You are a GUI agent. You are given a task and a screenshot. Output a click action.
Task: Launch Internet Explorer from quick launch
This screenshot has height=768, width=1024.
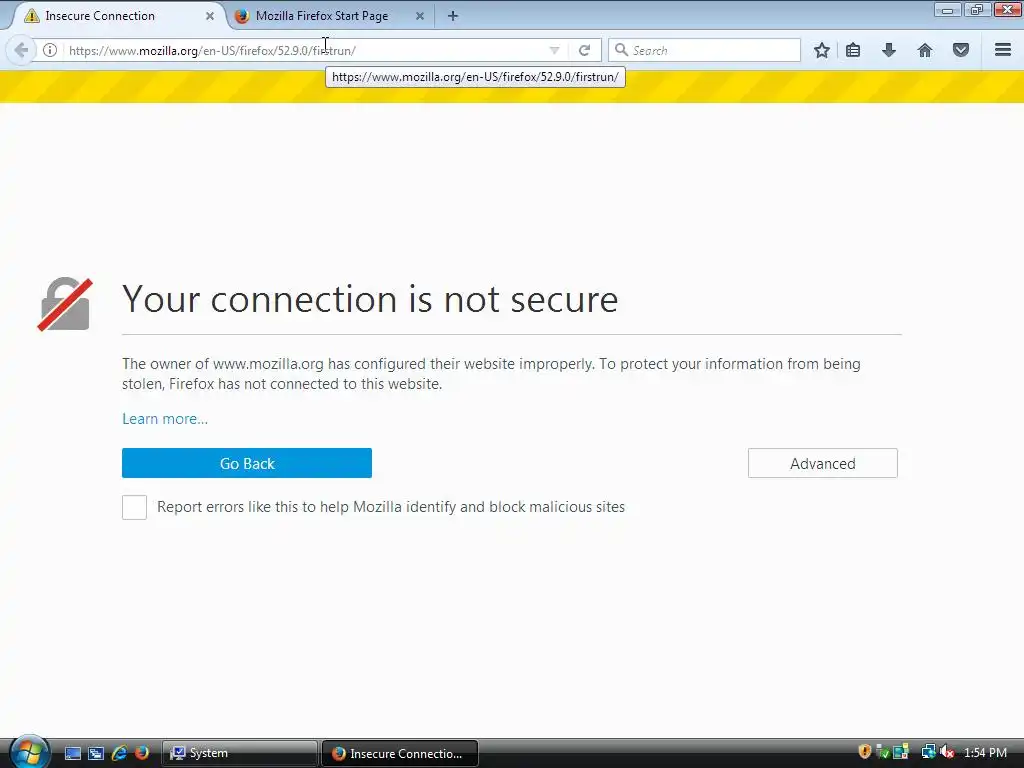[x=119, y=753]
